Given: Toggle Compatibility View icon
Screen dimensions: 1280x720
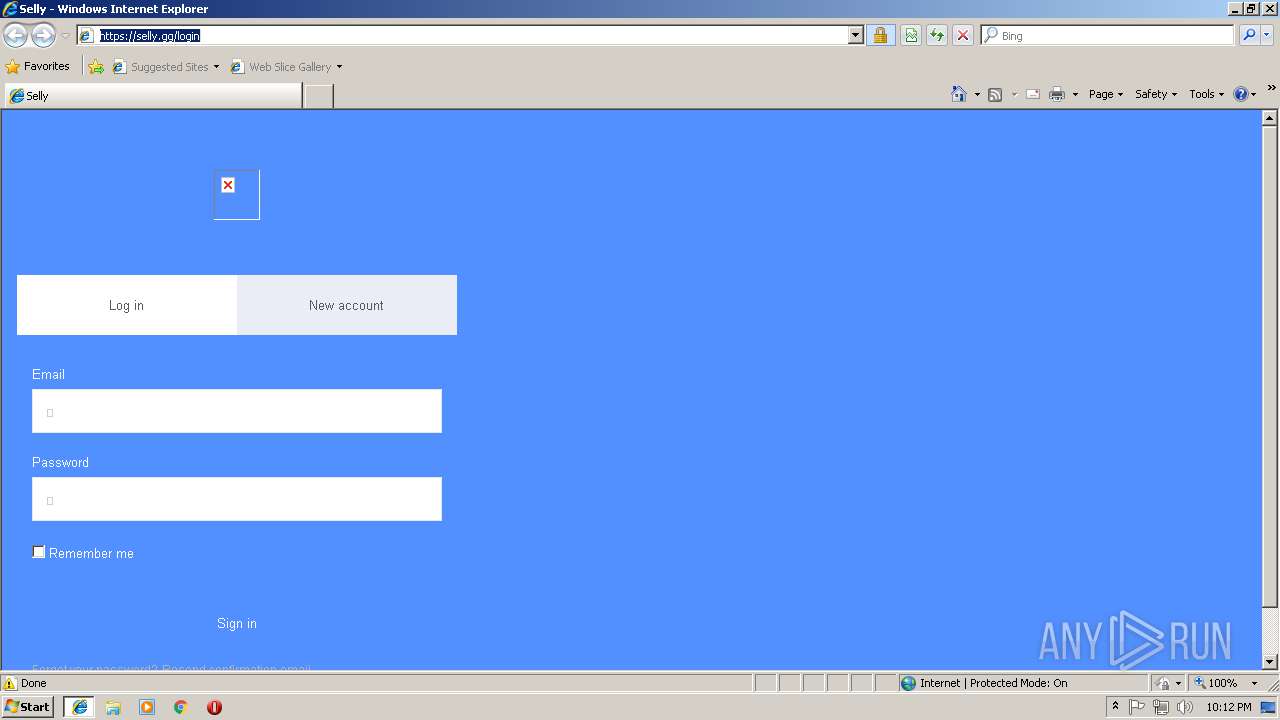Looking at the screenshot, I should (911, 35).
